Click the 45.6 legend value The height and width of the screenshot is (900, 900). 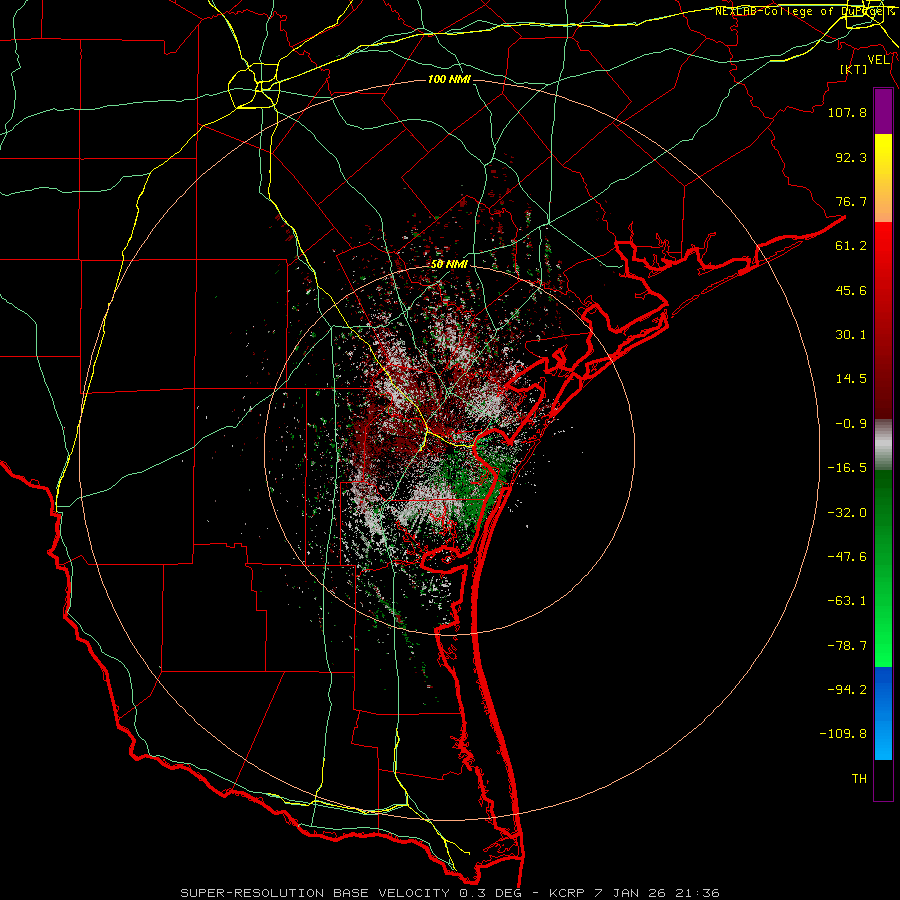pos(851,290)
